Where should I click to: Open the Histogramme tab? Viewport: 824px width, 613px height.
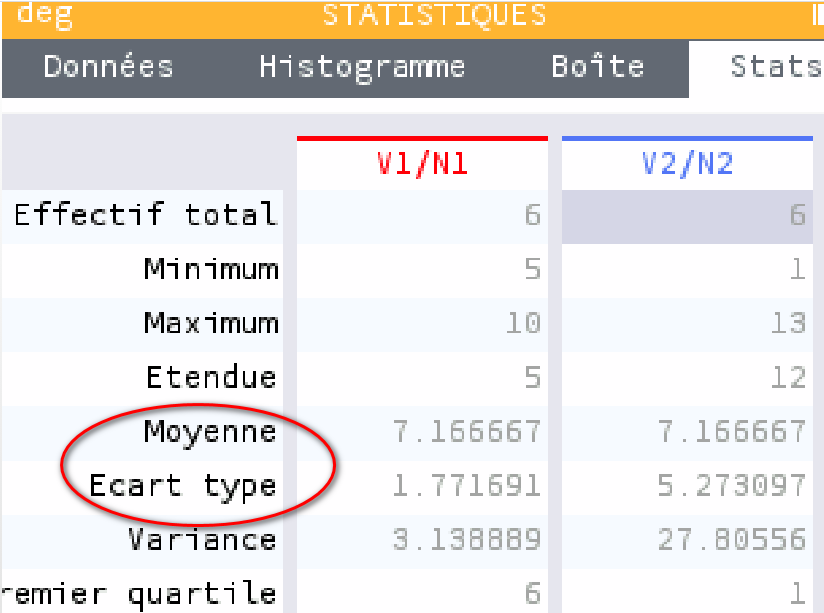[362, 68]
